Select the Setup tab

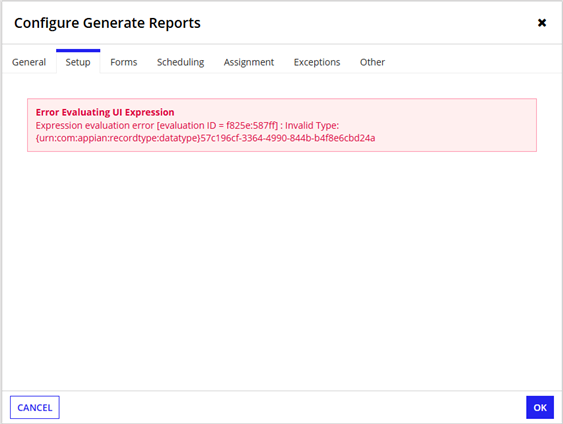(78, 62)
